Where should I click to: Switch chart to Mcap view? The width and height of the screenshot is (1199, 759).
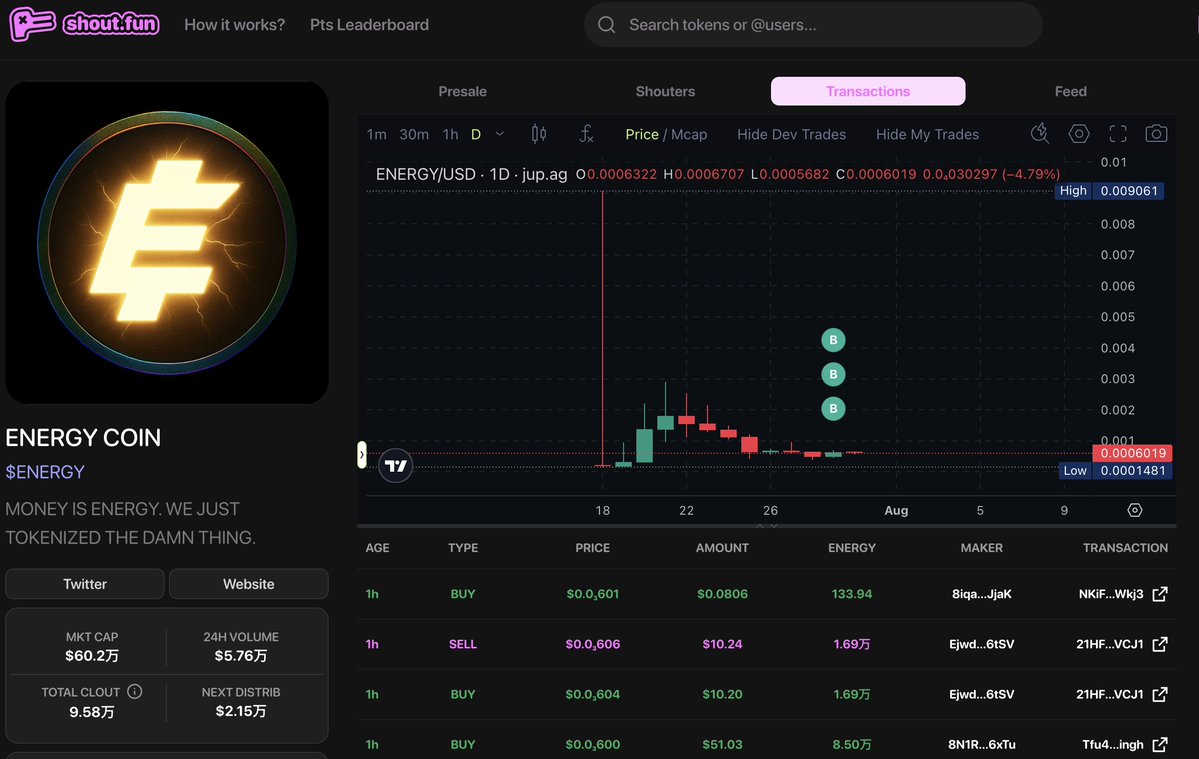[689, 135]
